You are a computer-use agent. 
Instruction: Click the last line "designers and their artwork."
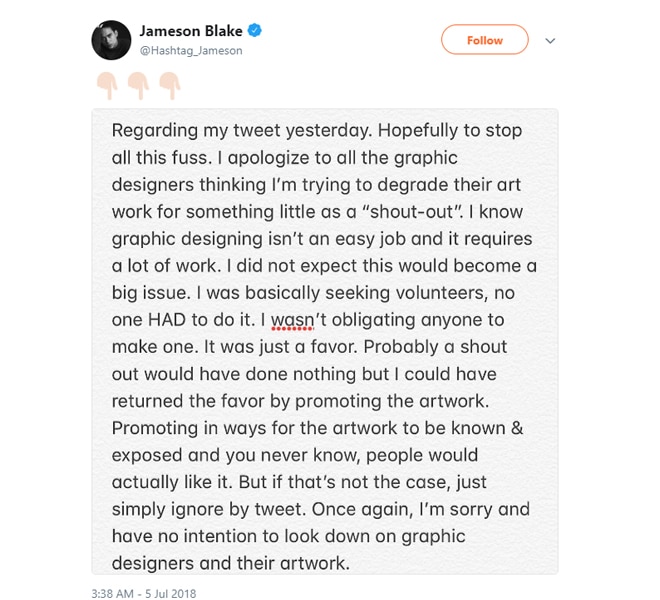[x=231, y=563]
